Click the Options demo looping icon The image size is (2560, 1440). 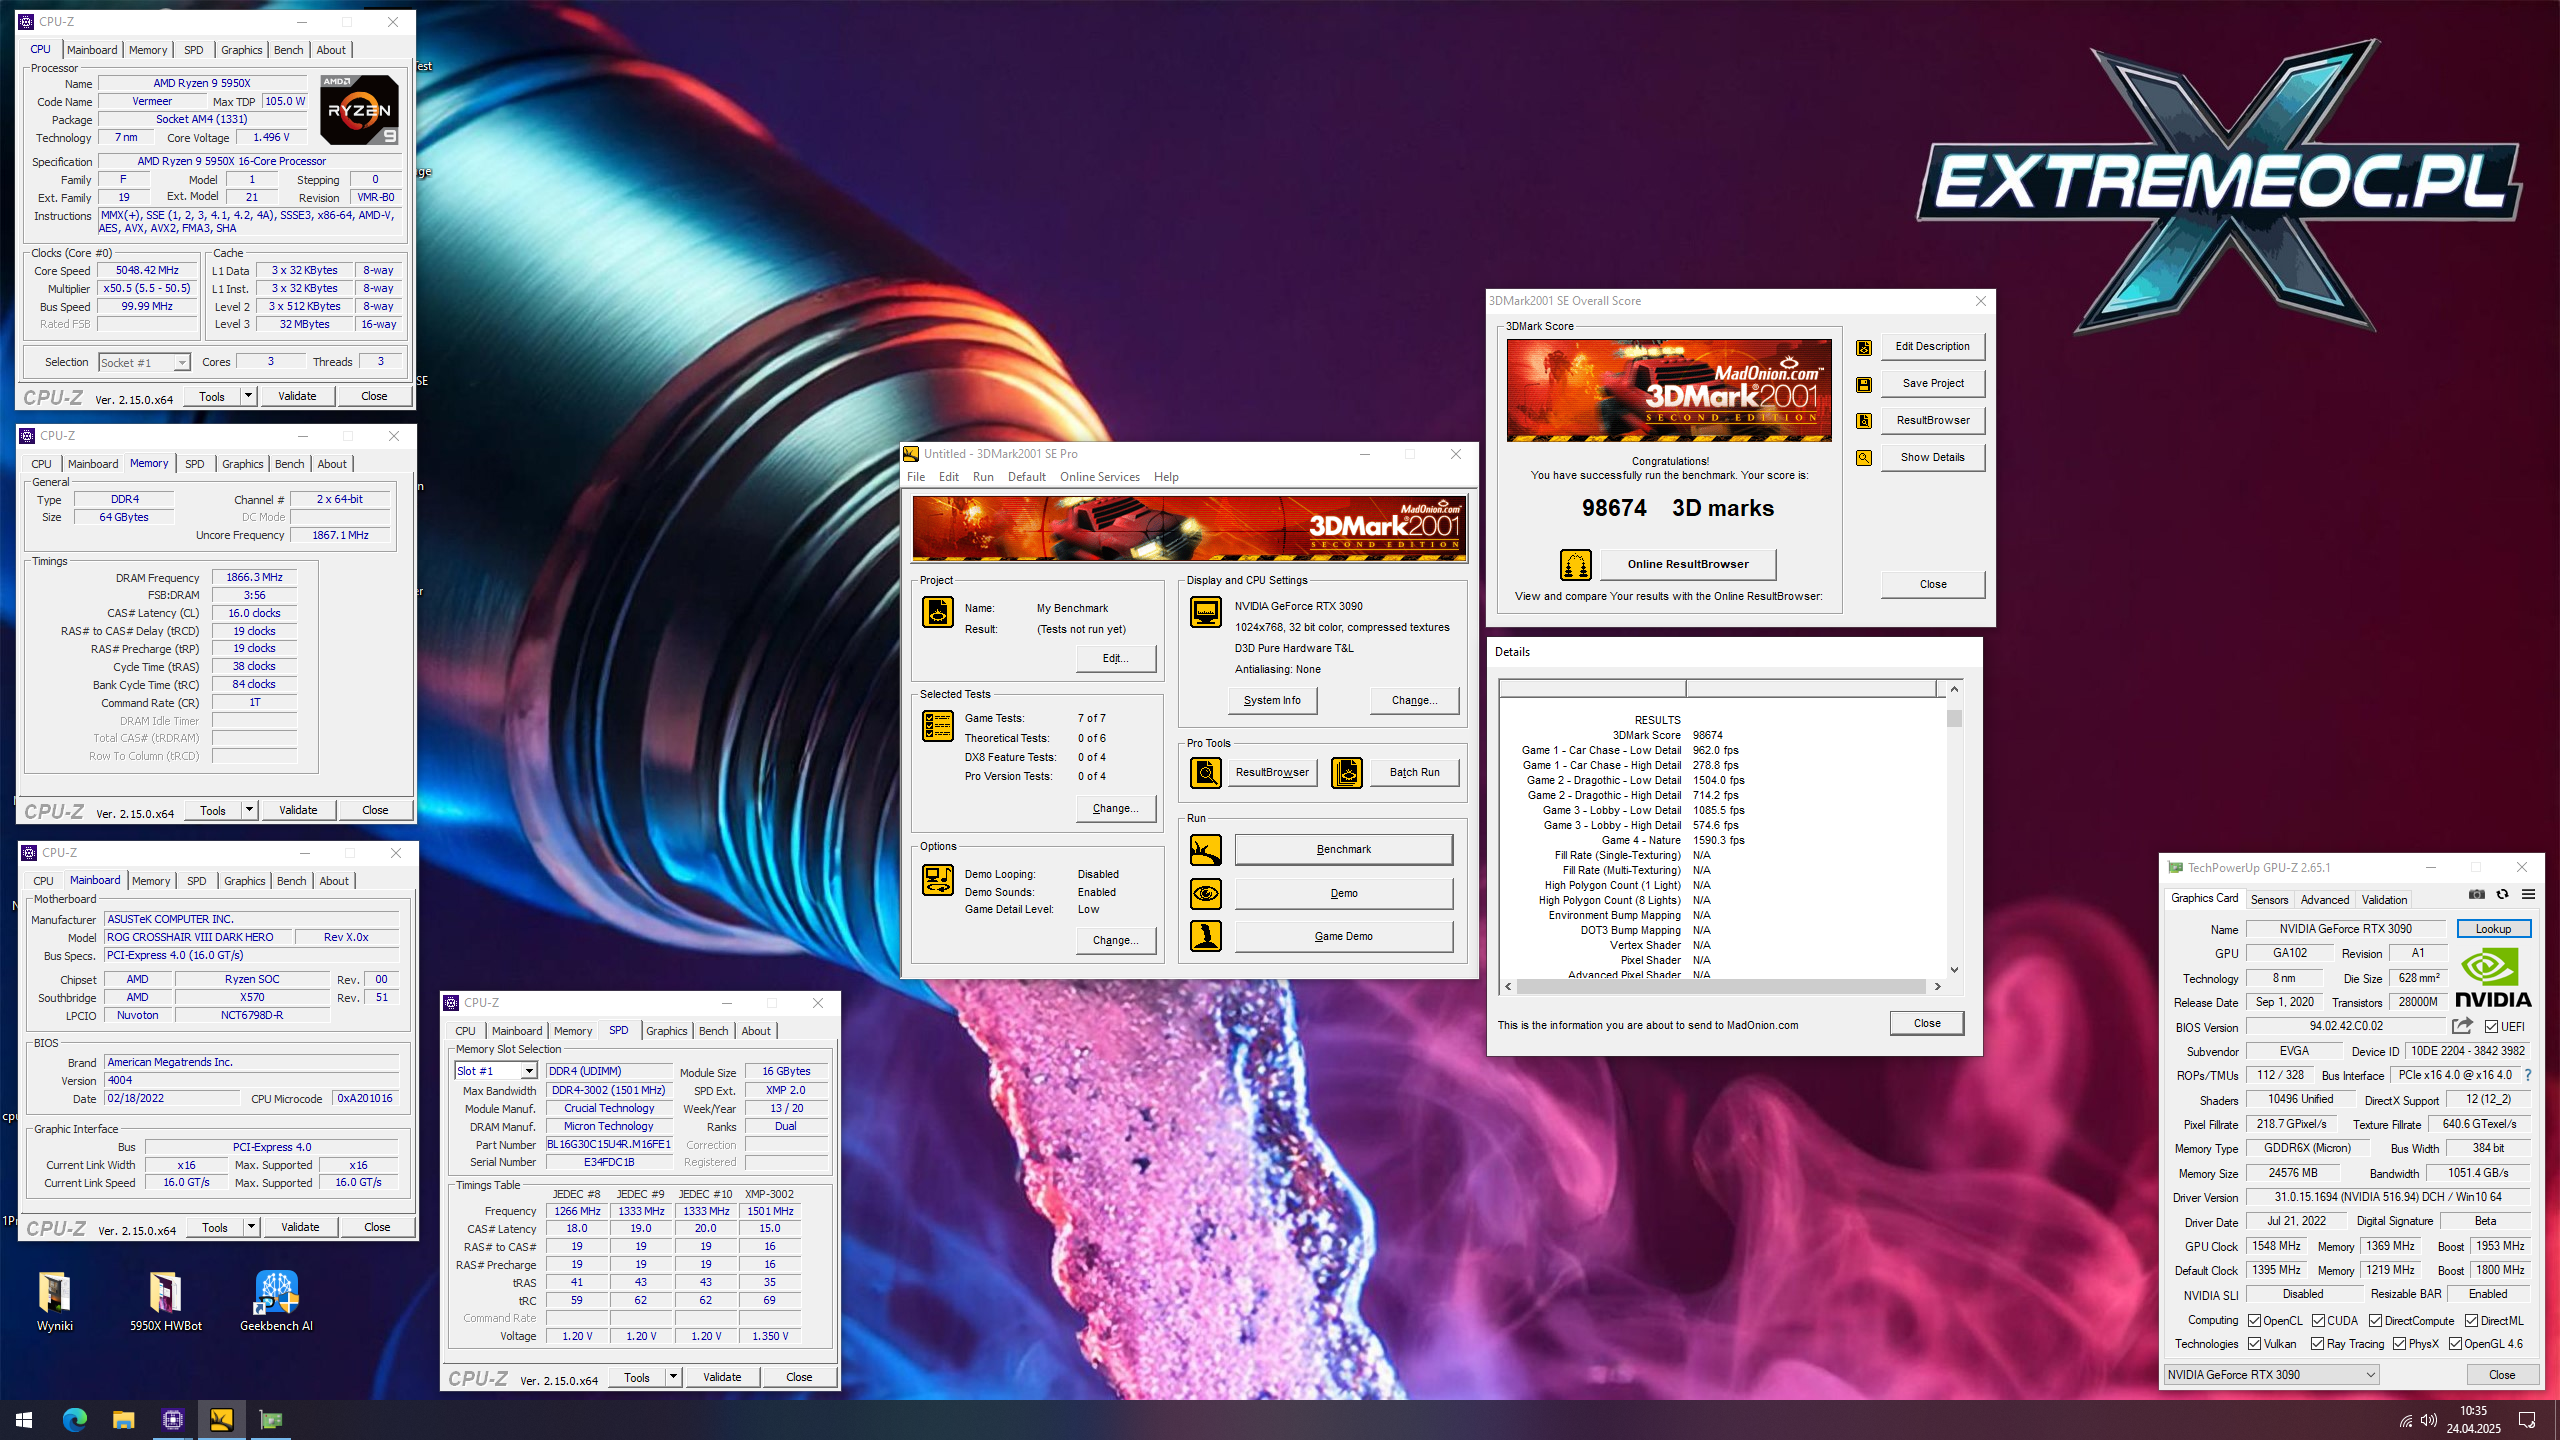click(938, 880)
